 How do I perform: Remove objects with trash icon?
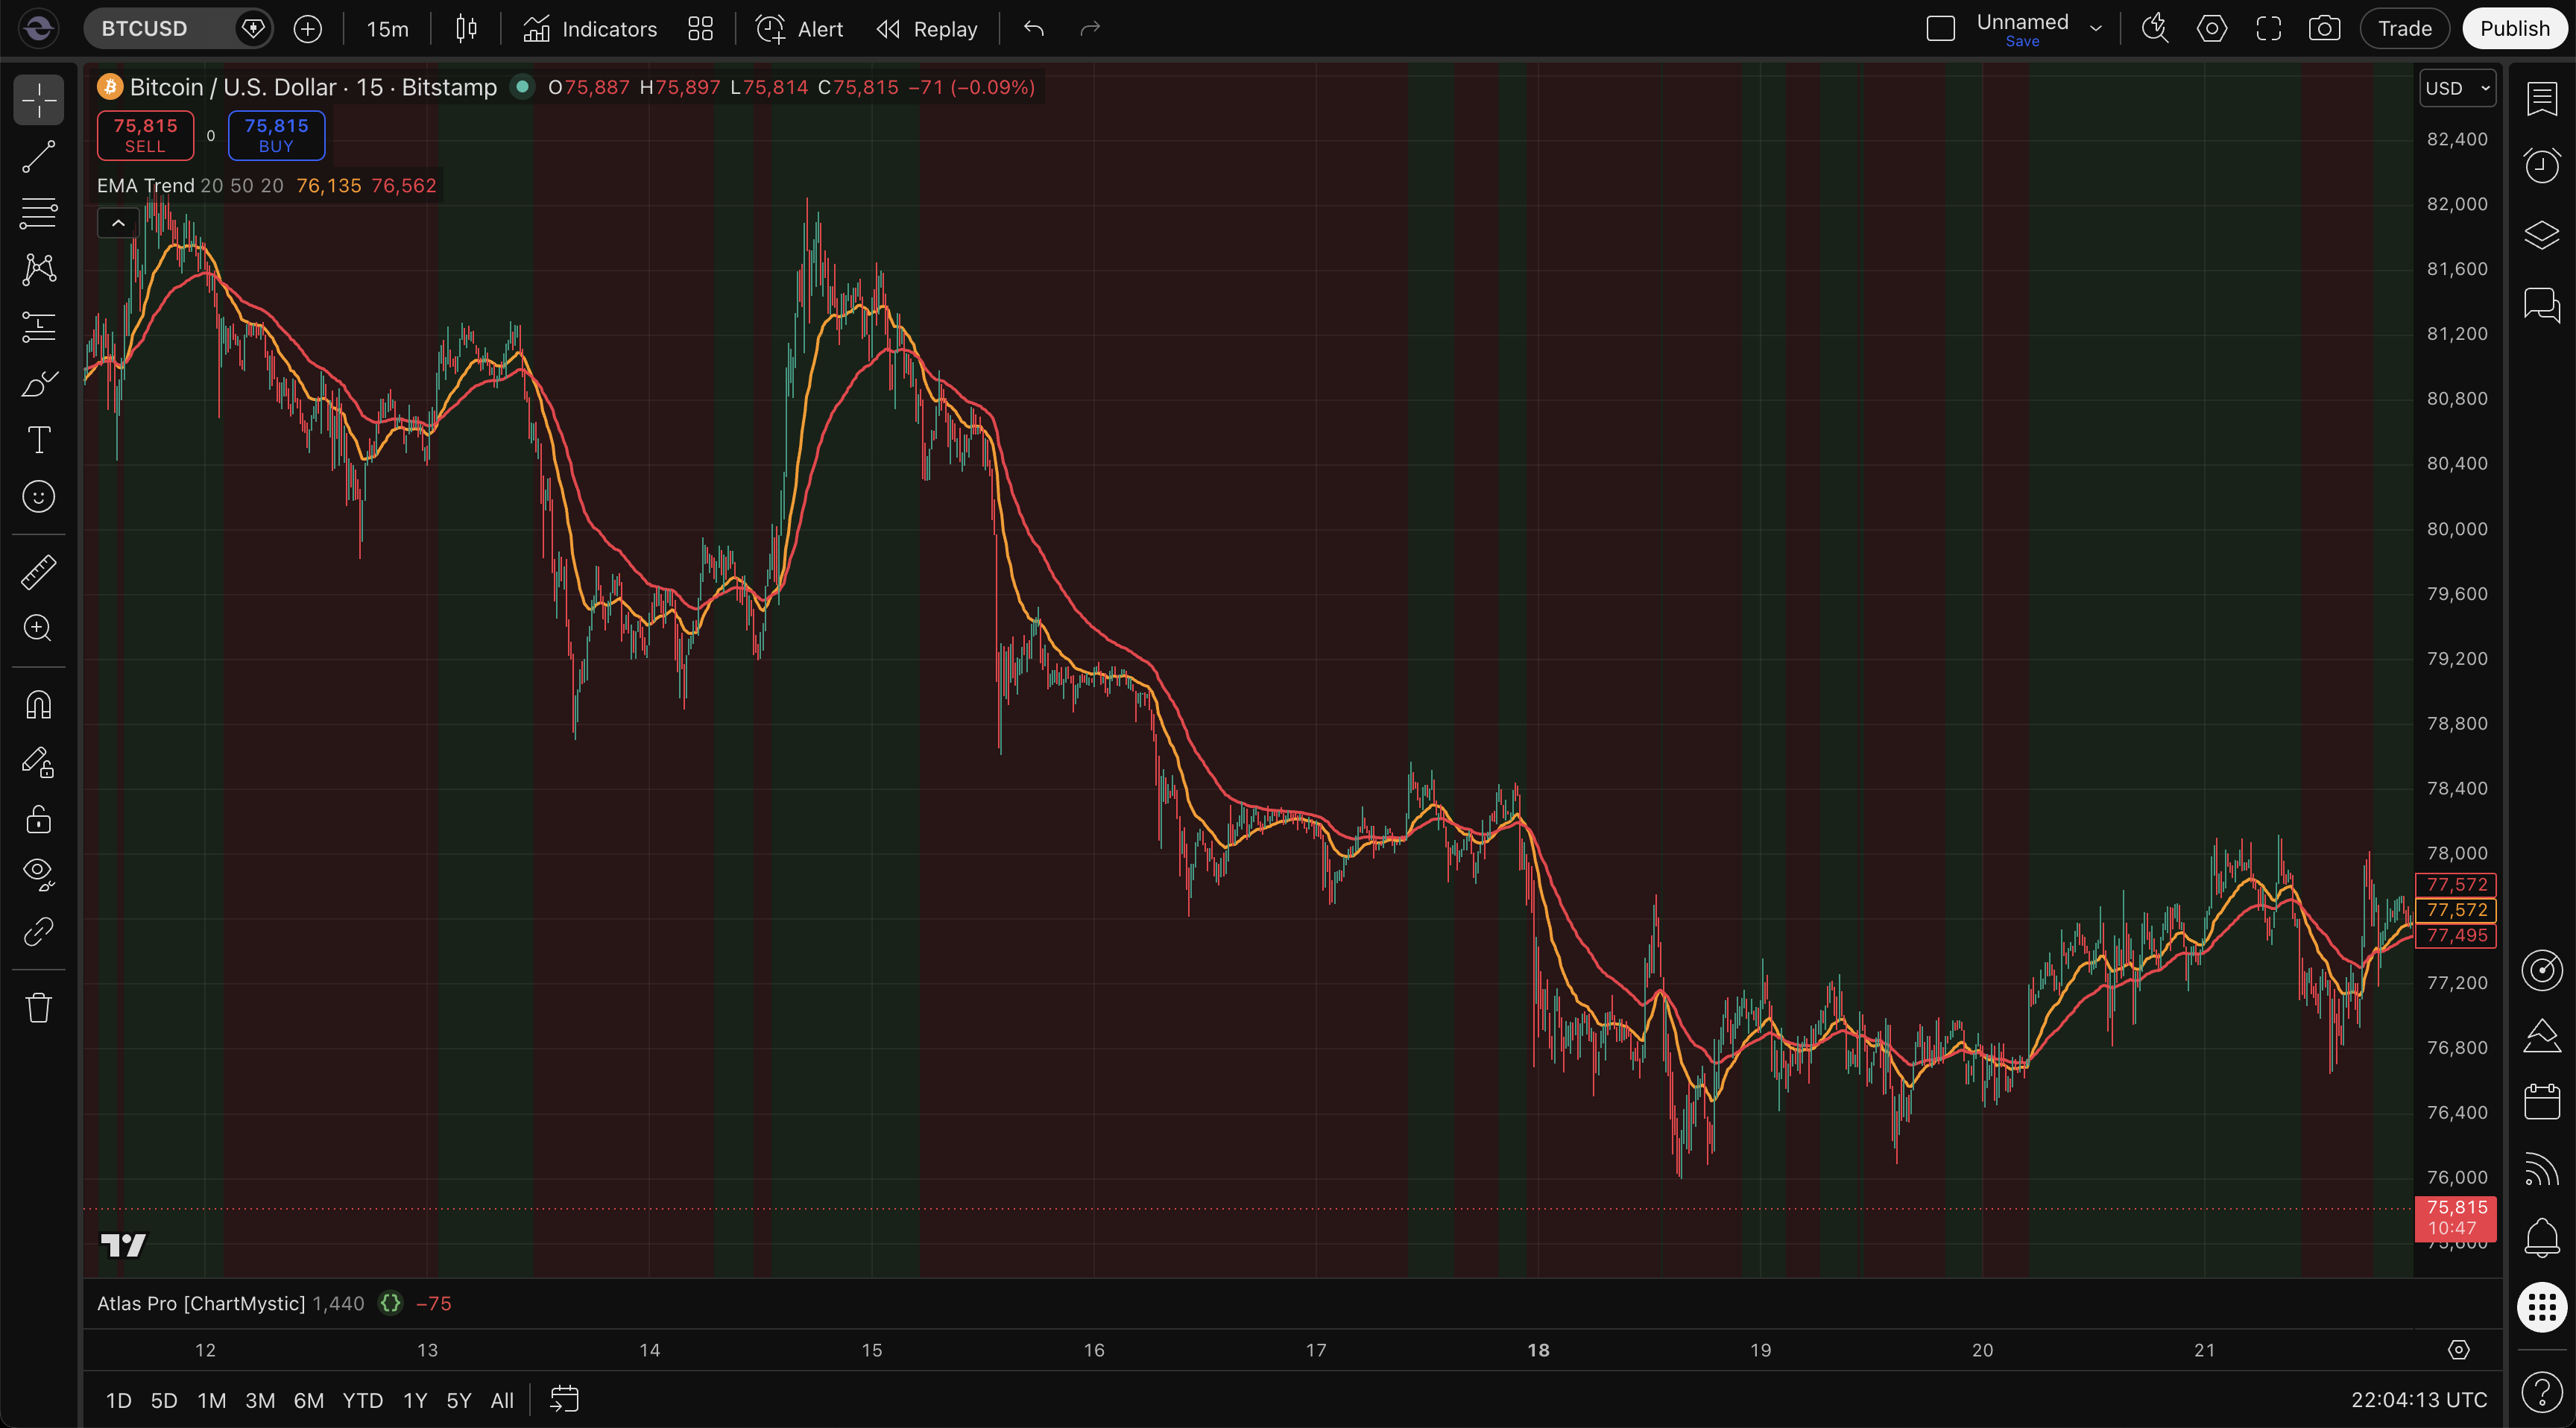pyautogui.click(x=38, y=1007)
